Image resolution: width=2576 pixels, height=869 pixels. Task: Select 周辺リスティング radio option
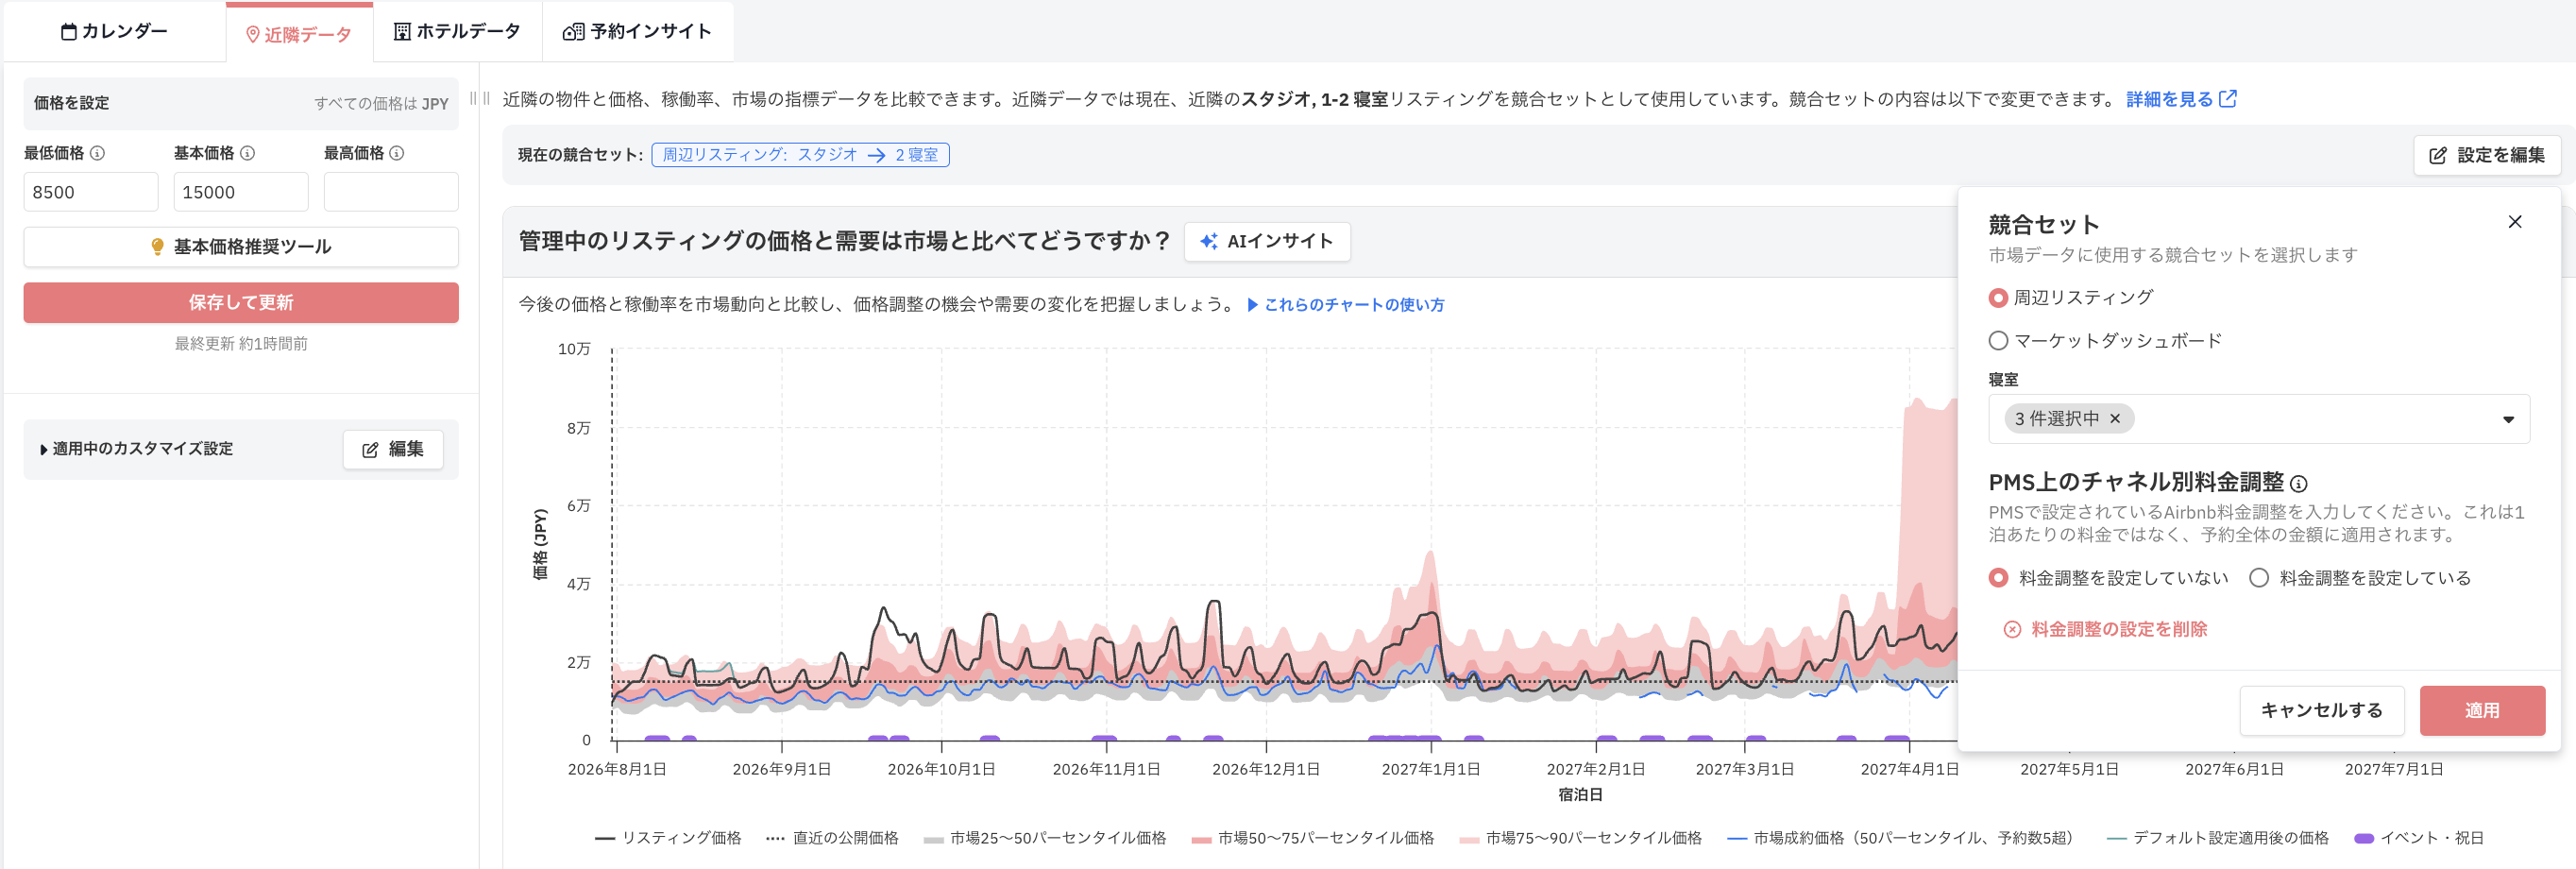pyautogui.click(x=1998, y=298)
